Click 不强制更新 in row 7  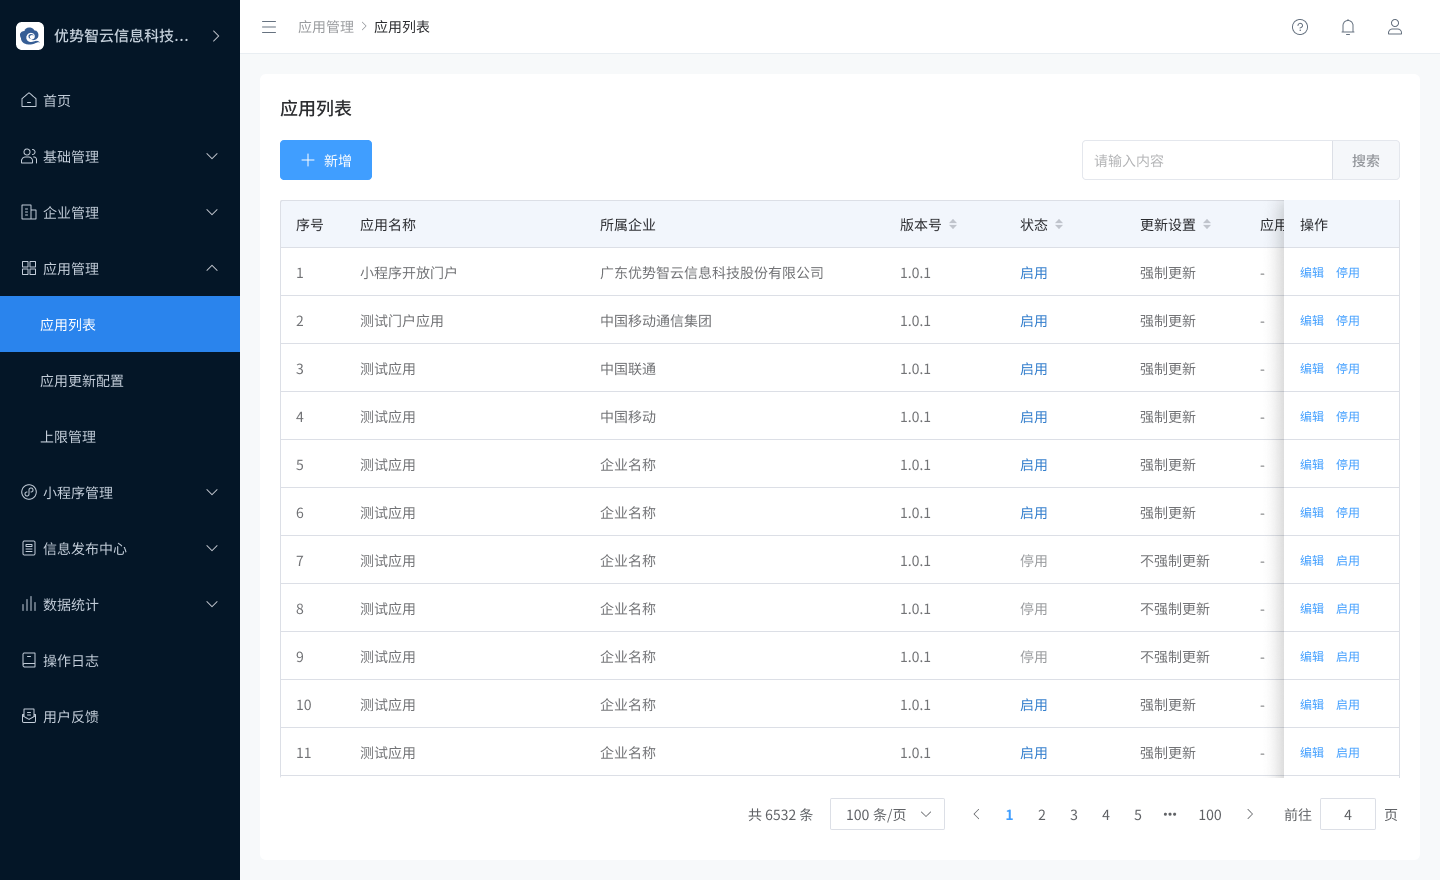click(x=1175, y=560)
